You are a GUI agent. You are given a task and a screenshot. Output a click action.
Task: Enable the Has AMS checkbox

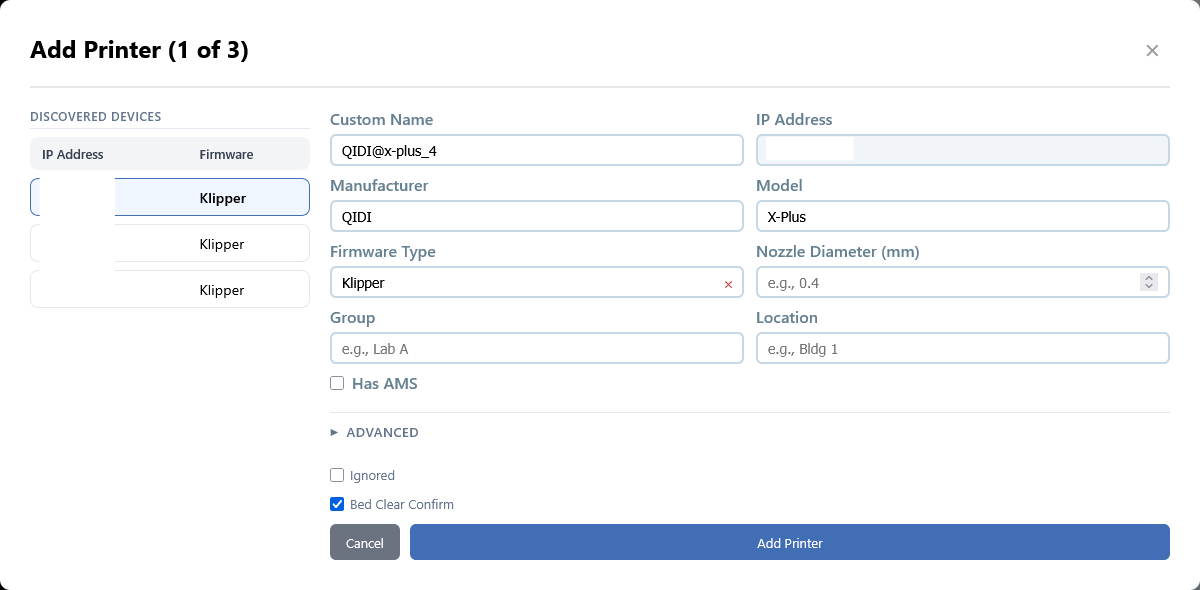337,383
